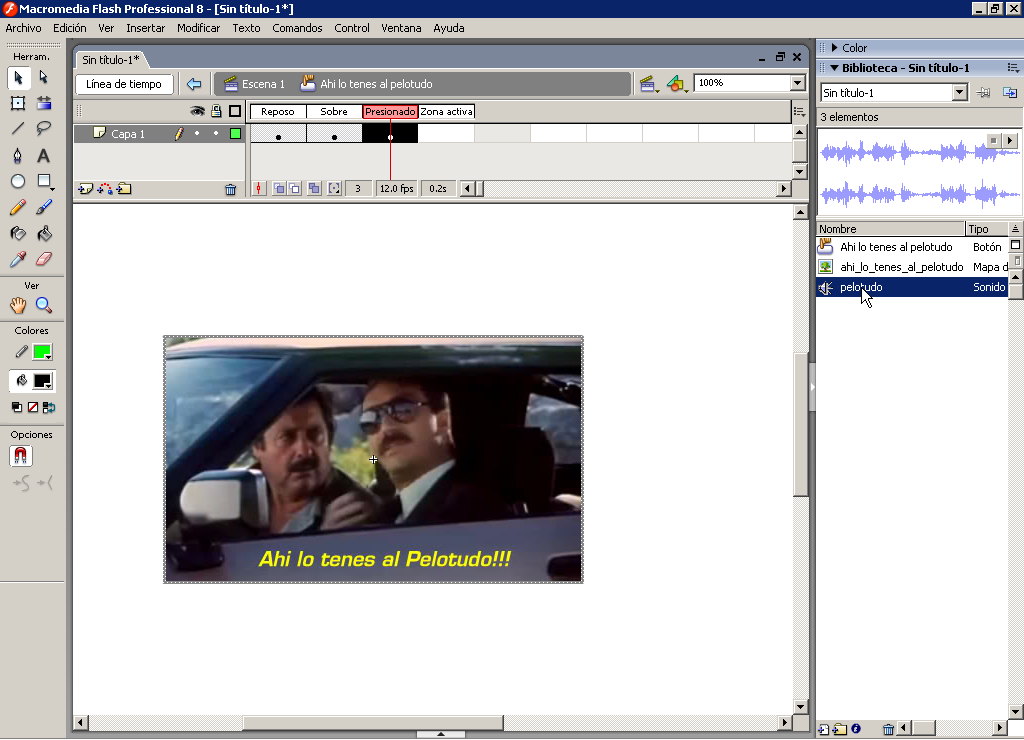Click the Black and White colors button
Screen dimensions: 1024x740
click(17, 408)
